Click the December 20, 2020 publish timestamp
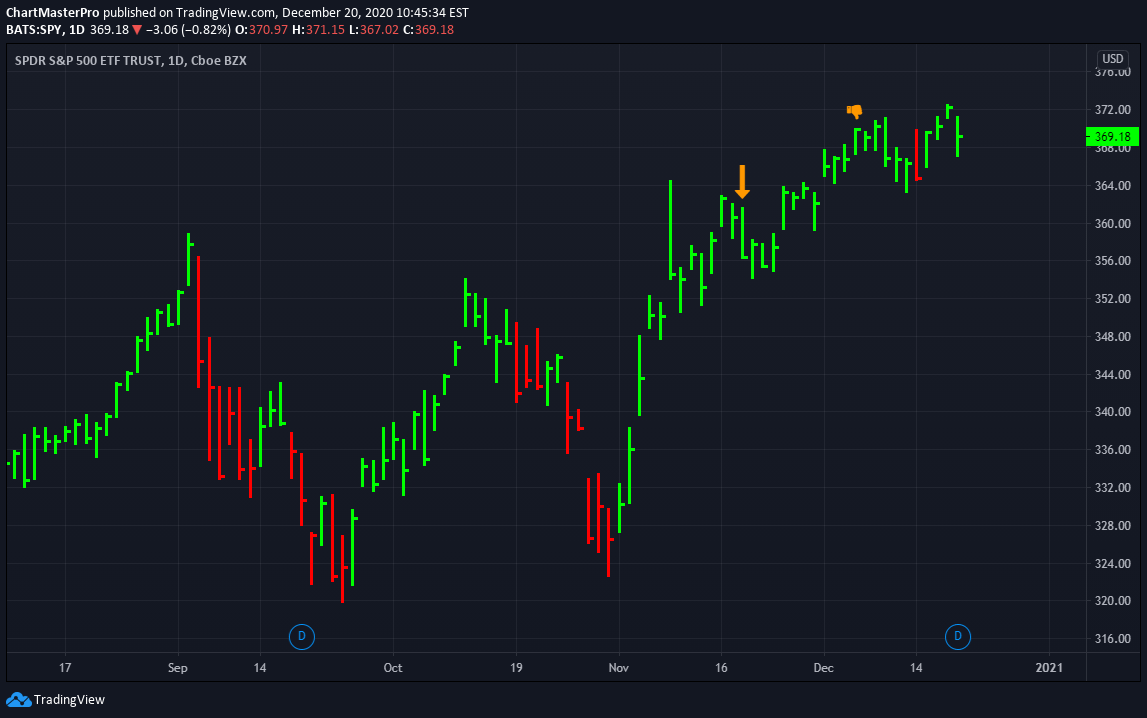 click(375, 12)
